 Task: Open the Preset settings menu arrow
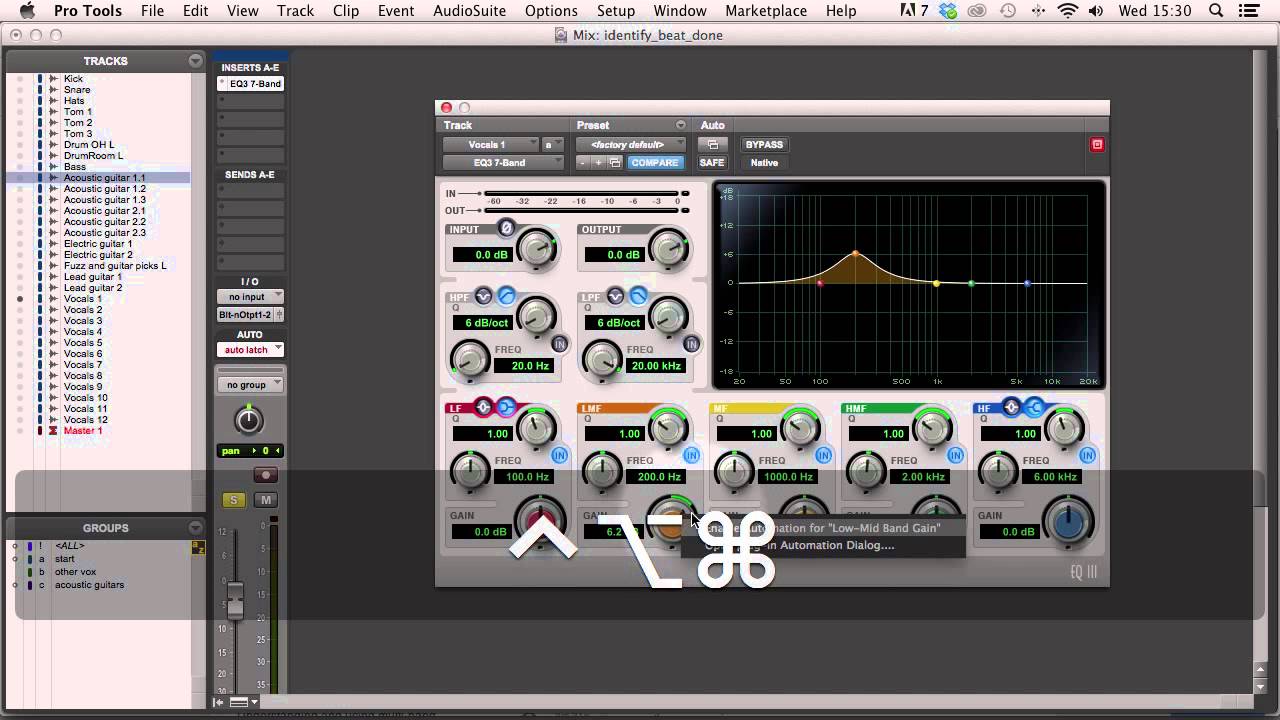point(681,125)
